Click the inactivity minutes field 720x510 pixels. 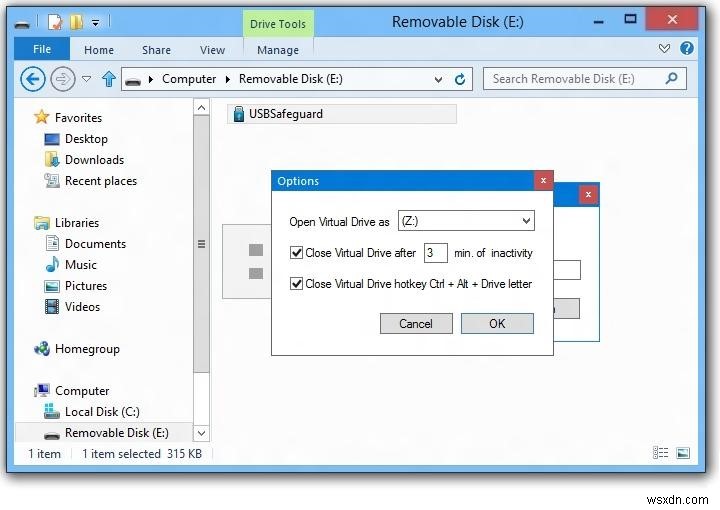pyautogui.click(x=435, y=253)
